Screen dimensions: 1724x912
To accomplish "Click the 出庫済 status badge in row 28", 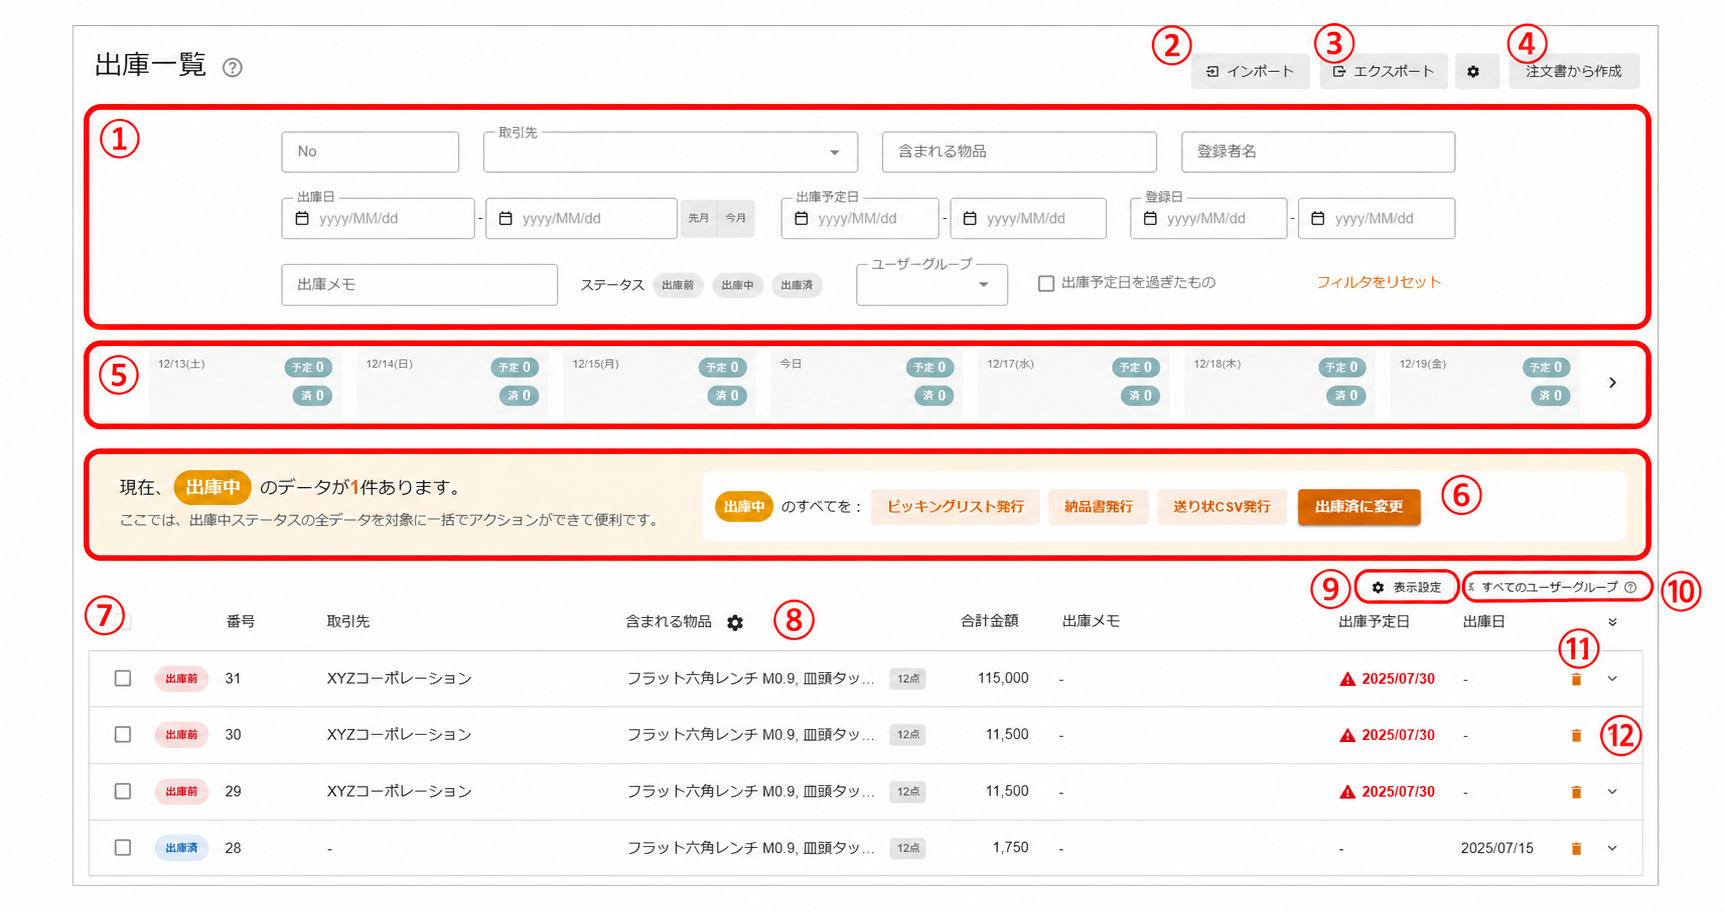I will 181,848.
